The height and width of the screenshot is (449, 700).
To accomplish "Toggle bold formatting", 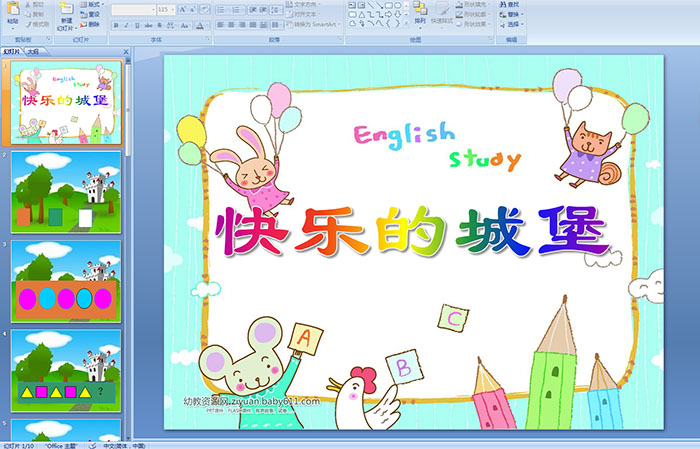I will pyautogui.click(x=116, y=25).
